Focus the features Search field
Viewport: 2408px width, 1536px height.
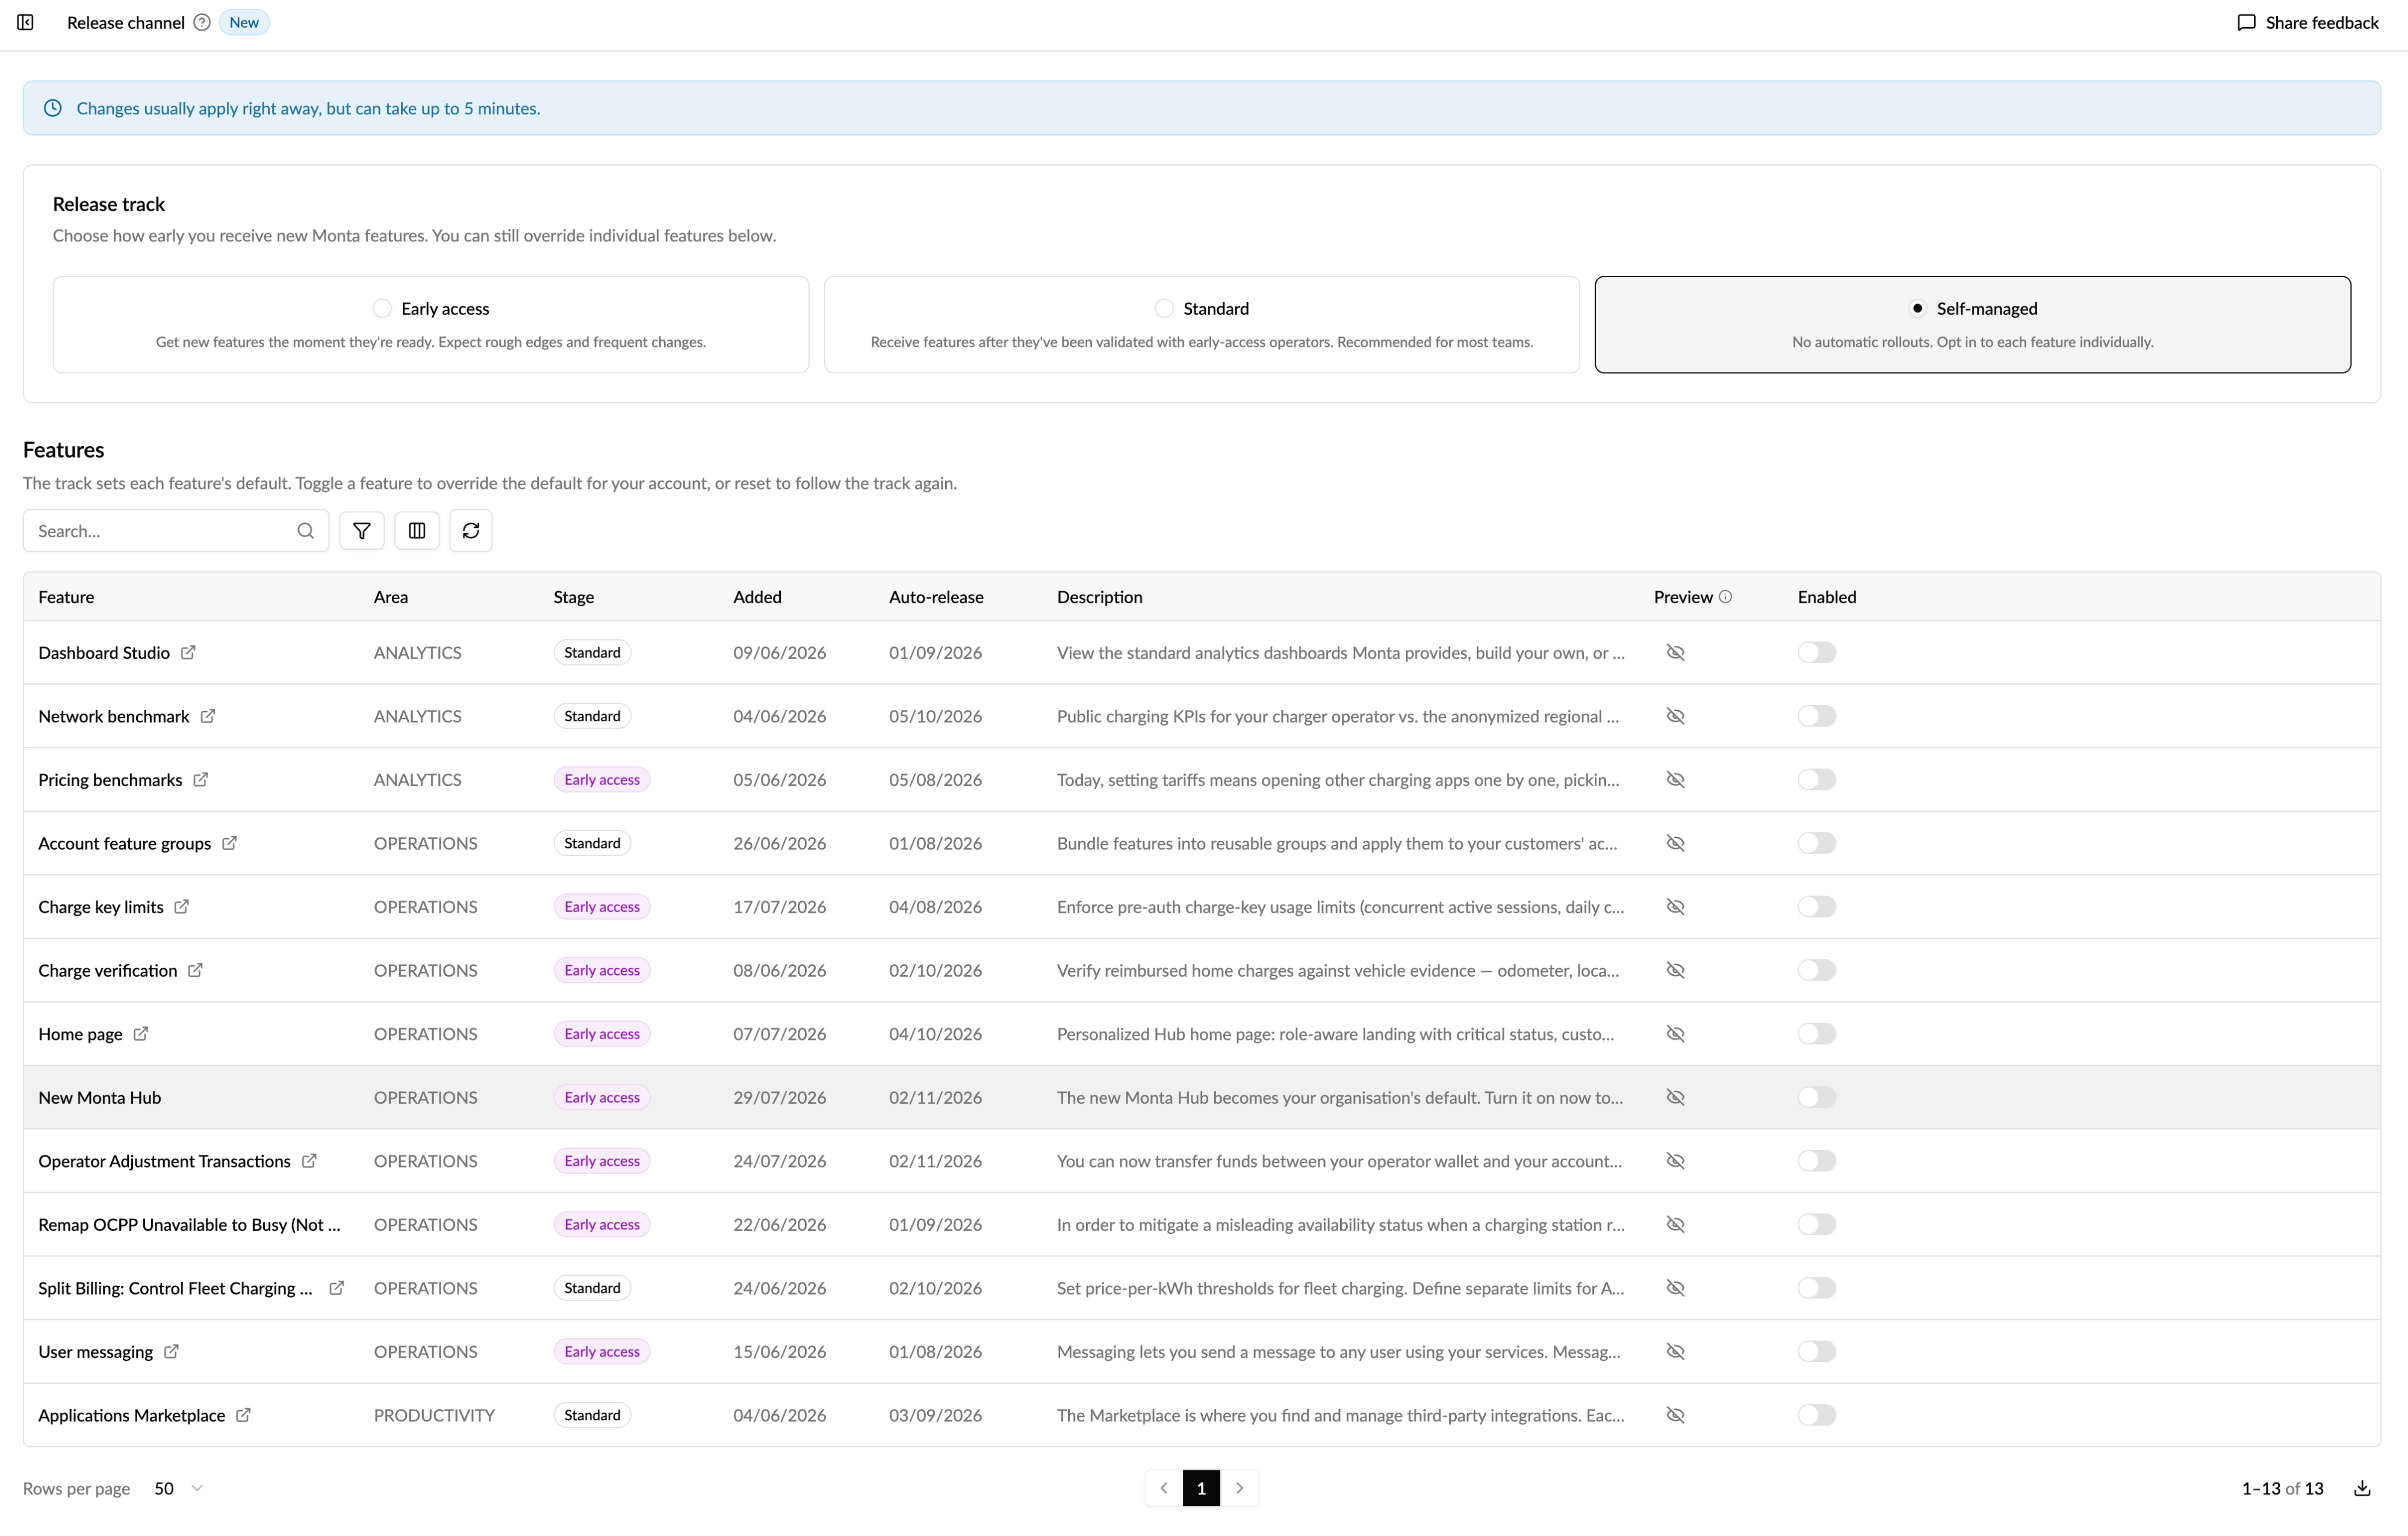[176, 531]
